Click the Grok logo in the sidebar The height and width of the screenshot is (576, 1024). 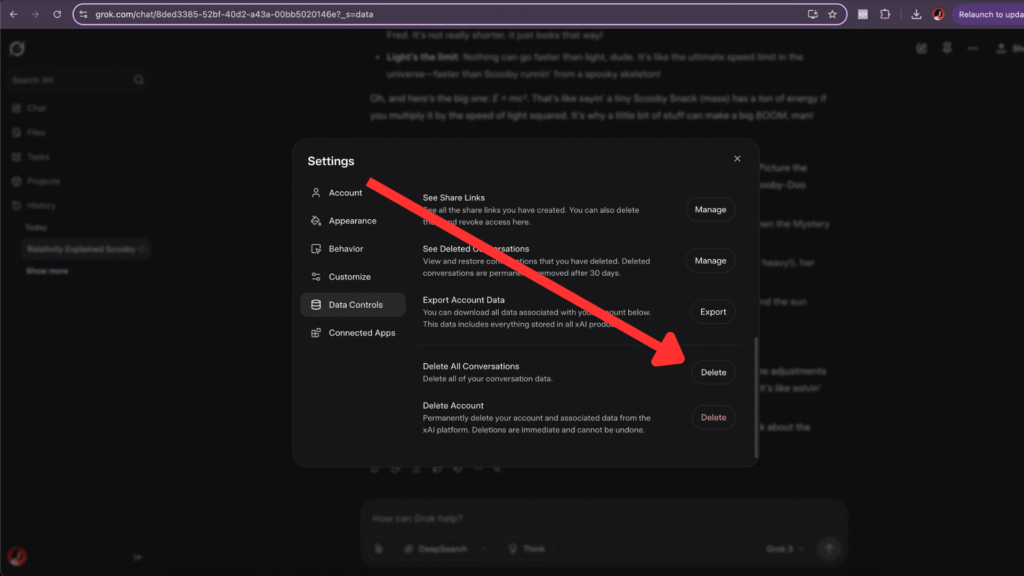pos(17,49)
